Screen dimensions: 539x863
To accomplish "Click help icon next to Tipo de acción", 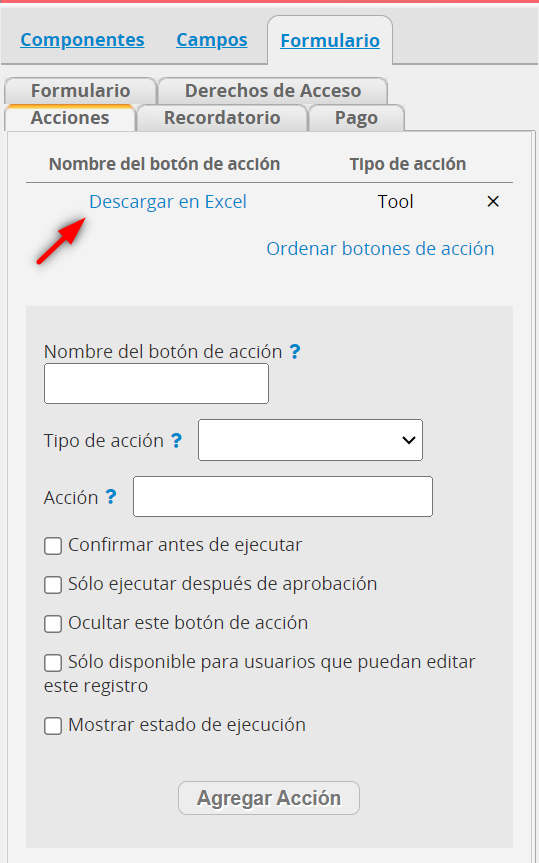I will pos(176,440).
